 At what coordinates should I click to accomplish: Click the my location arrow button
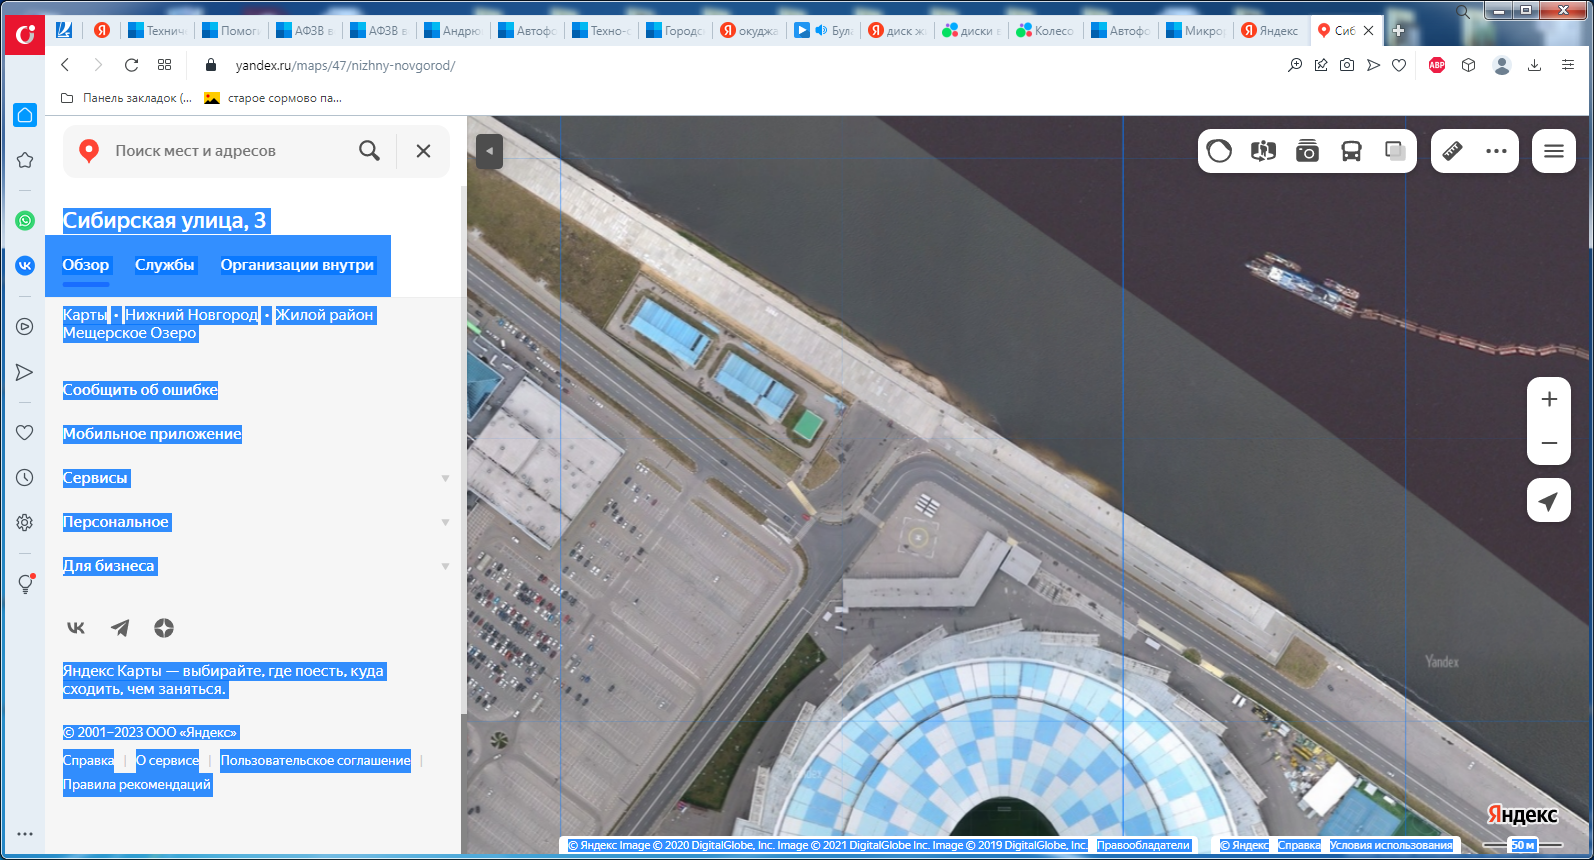(1549, 501)
